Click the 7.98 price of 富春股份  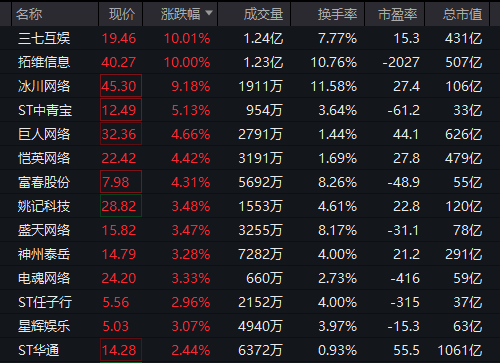point(121,182)
